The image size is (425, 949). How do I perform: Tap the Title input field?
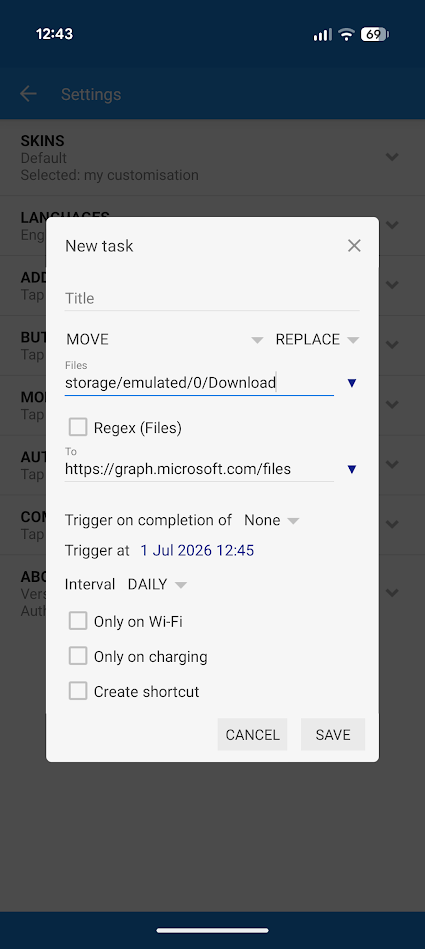point(212,298)
